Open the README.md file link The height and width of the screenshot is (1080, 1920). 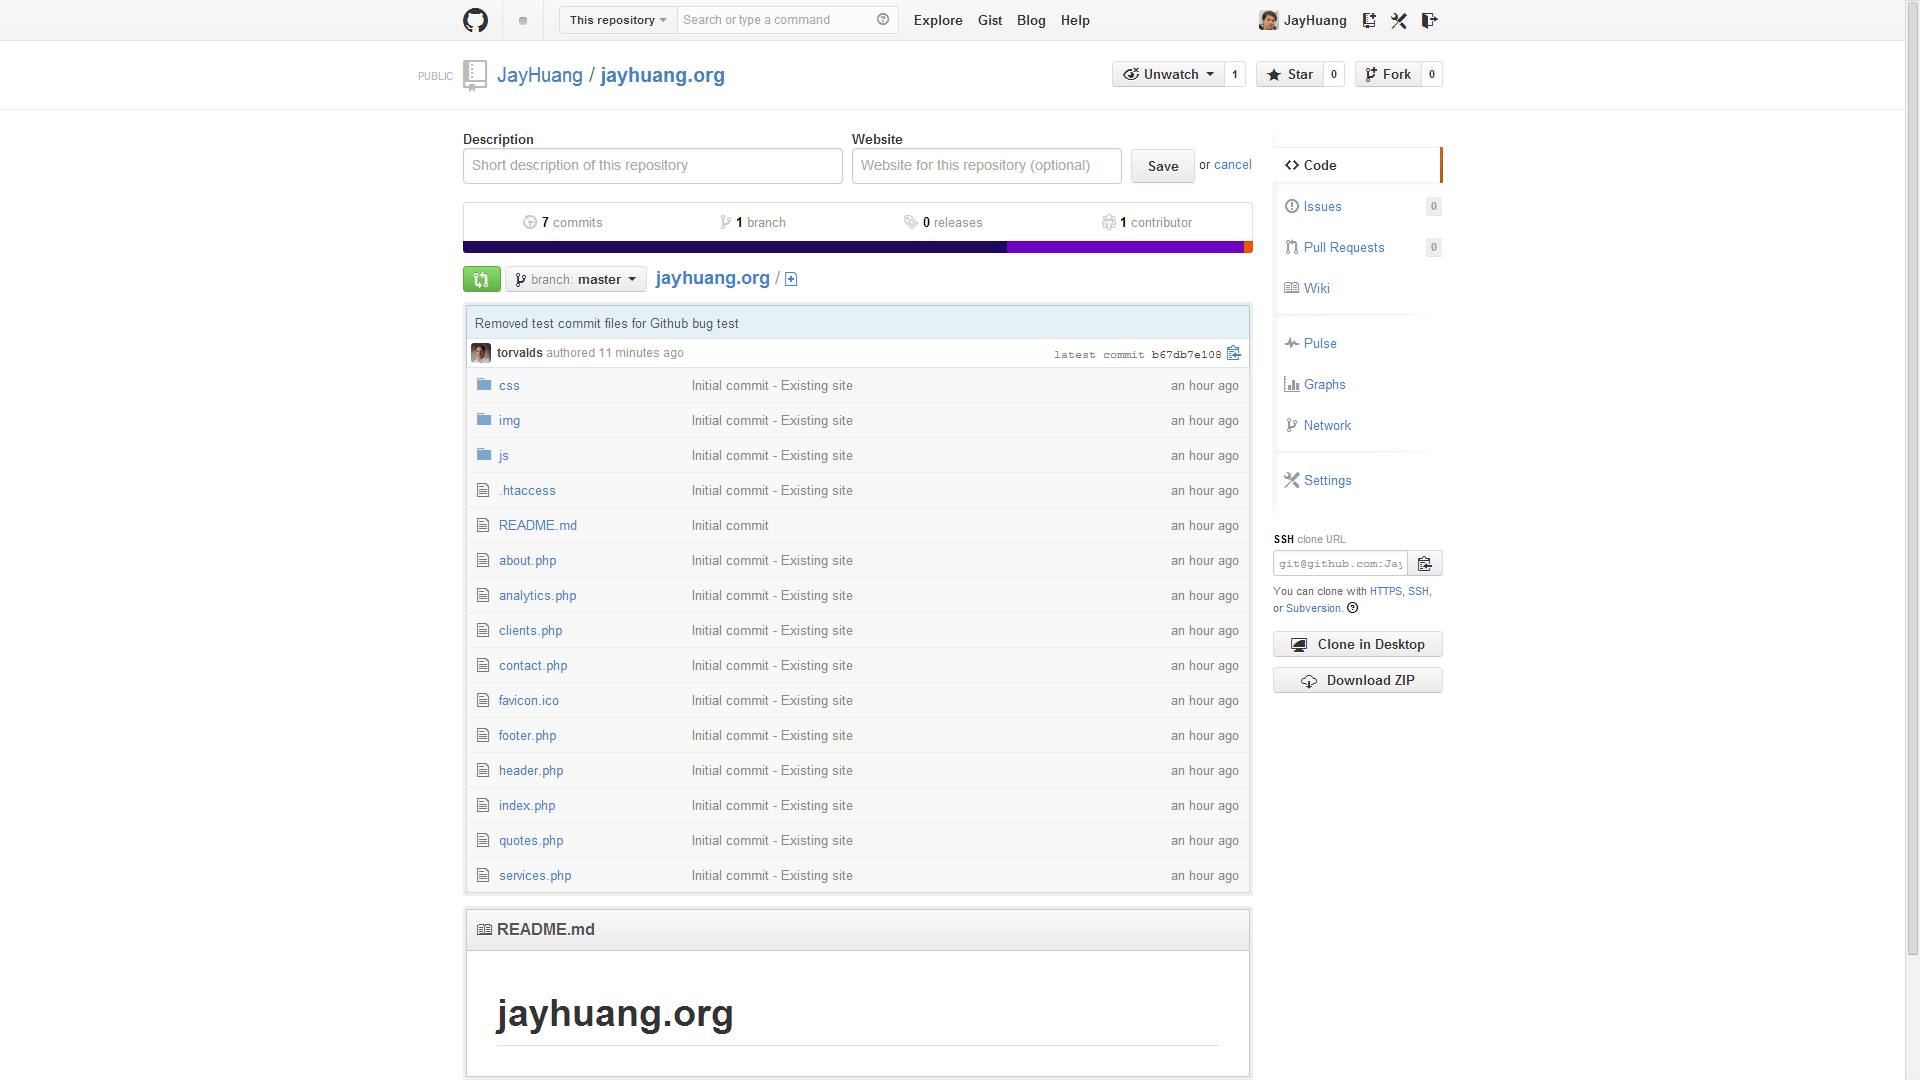[538, 525]
